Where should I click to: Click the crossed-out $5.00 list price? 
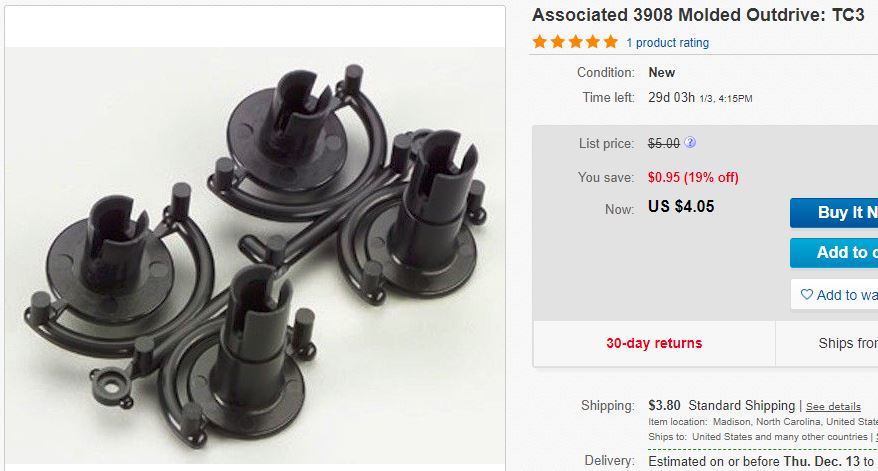[x=664, y=143]
